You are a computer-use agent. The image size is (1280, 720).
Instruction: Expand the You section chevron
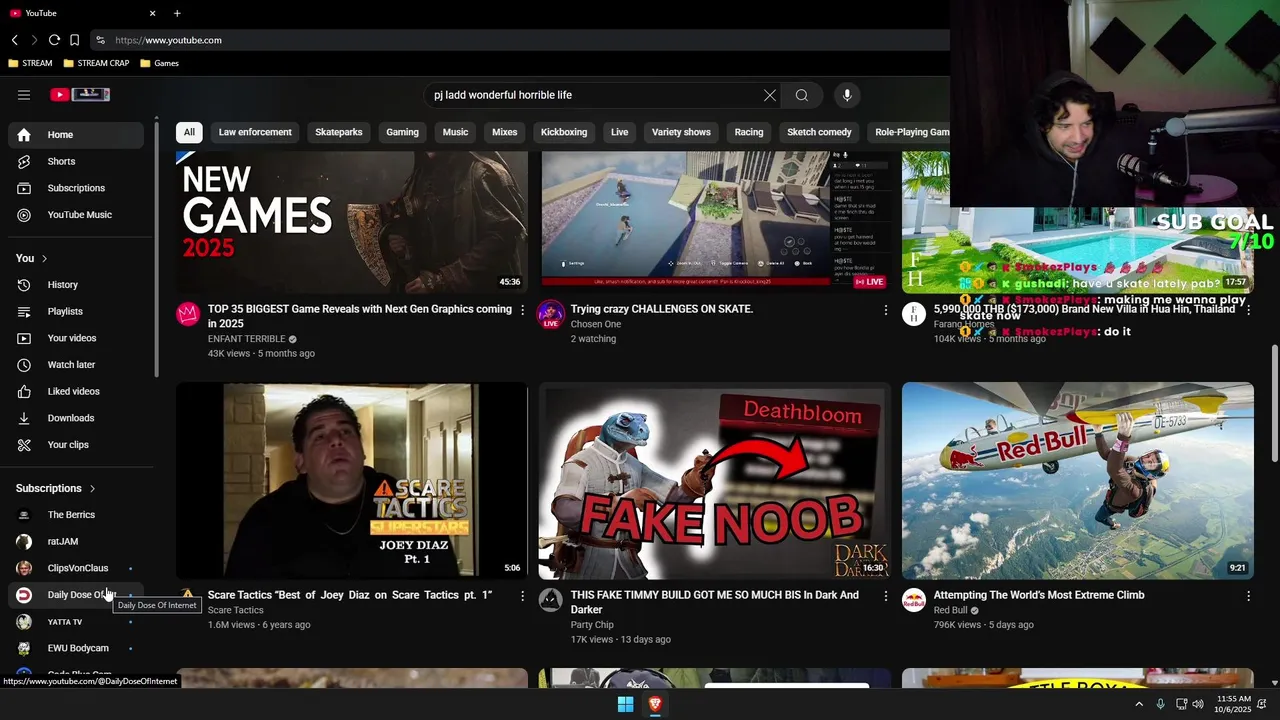44,259
